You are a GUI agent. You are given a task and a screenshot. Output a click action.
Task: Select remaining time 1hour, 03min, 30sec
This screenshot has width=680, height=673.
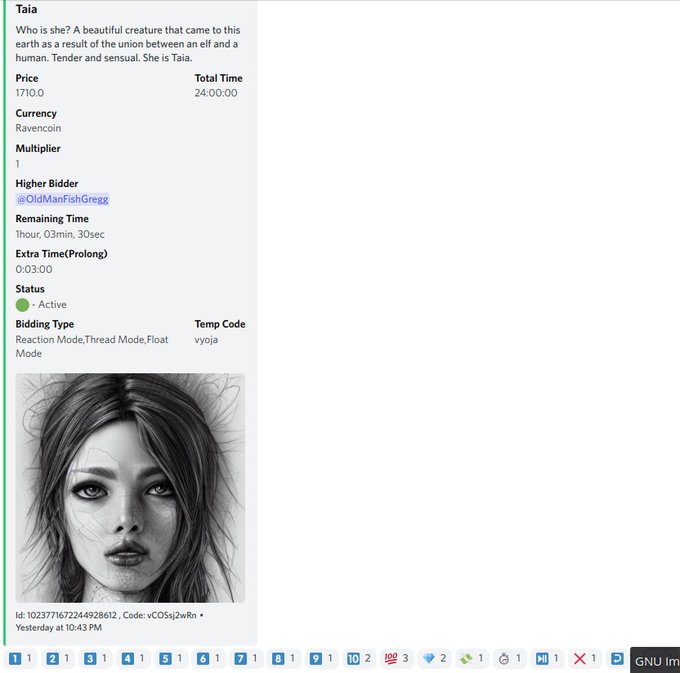[x=60, y=234]
